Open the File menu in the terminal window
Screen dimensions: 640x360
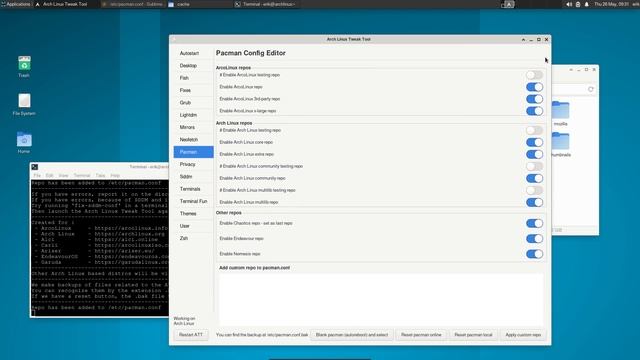(37, 176)
